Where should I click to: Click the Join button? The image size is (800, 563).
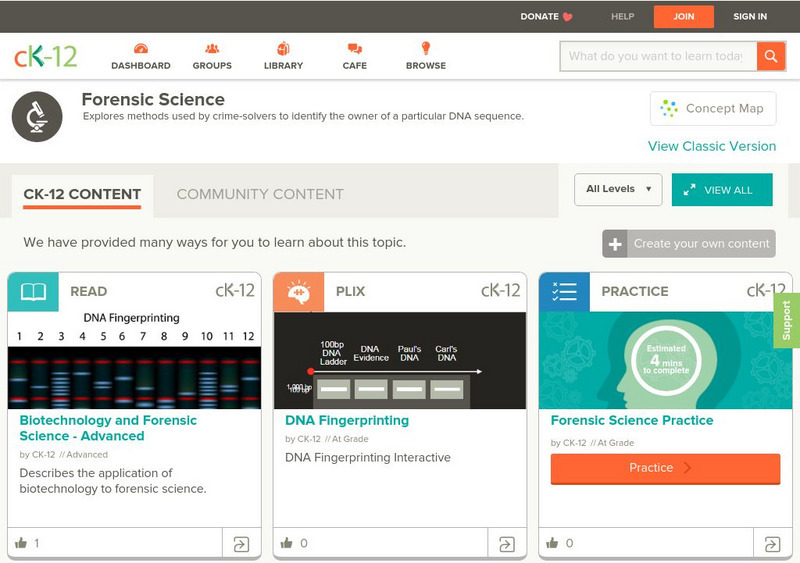coord(684,17)
